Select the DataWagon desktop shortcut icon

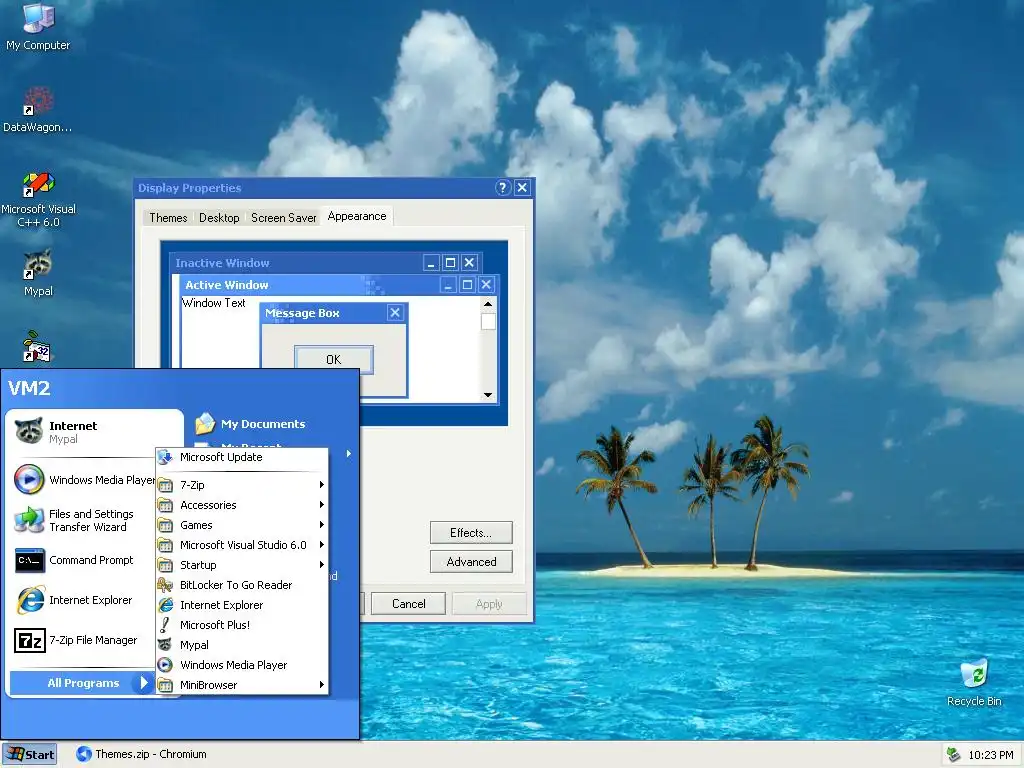38,110
